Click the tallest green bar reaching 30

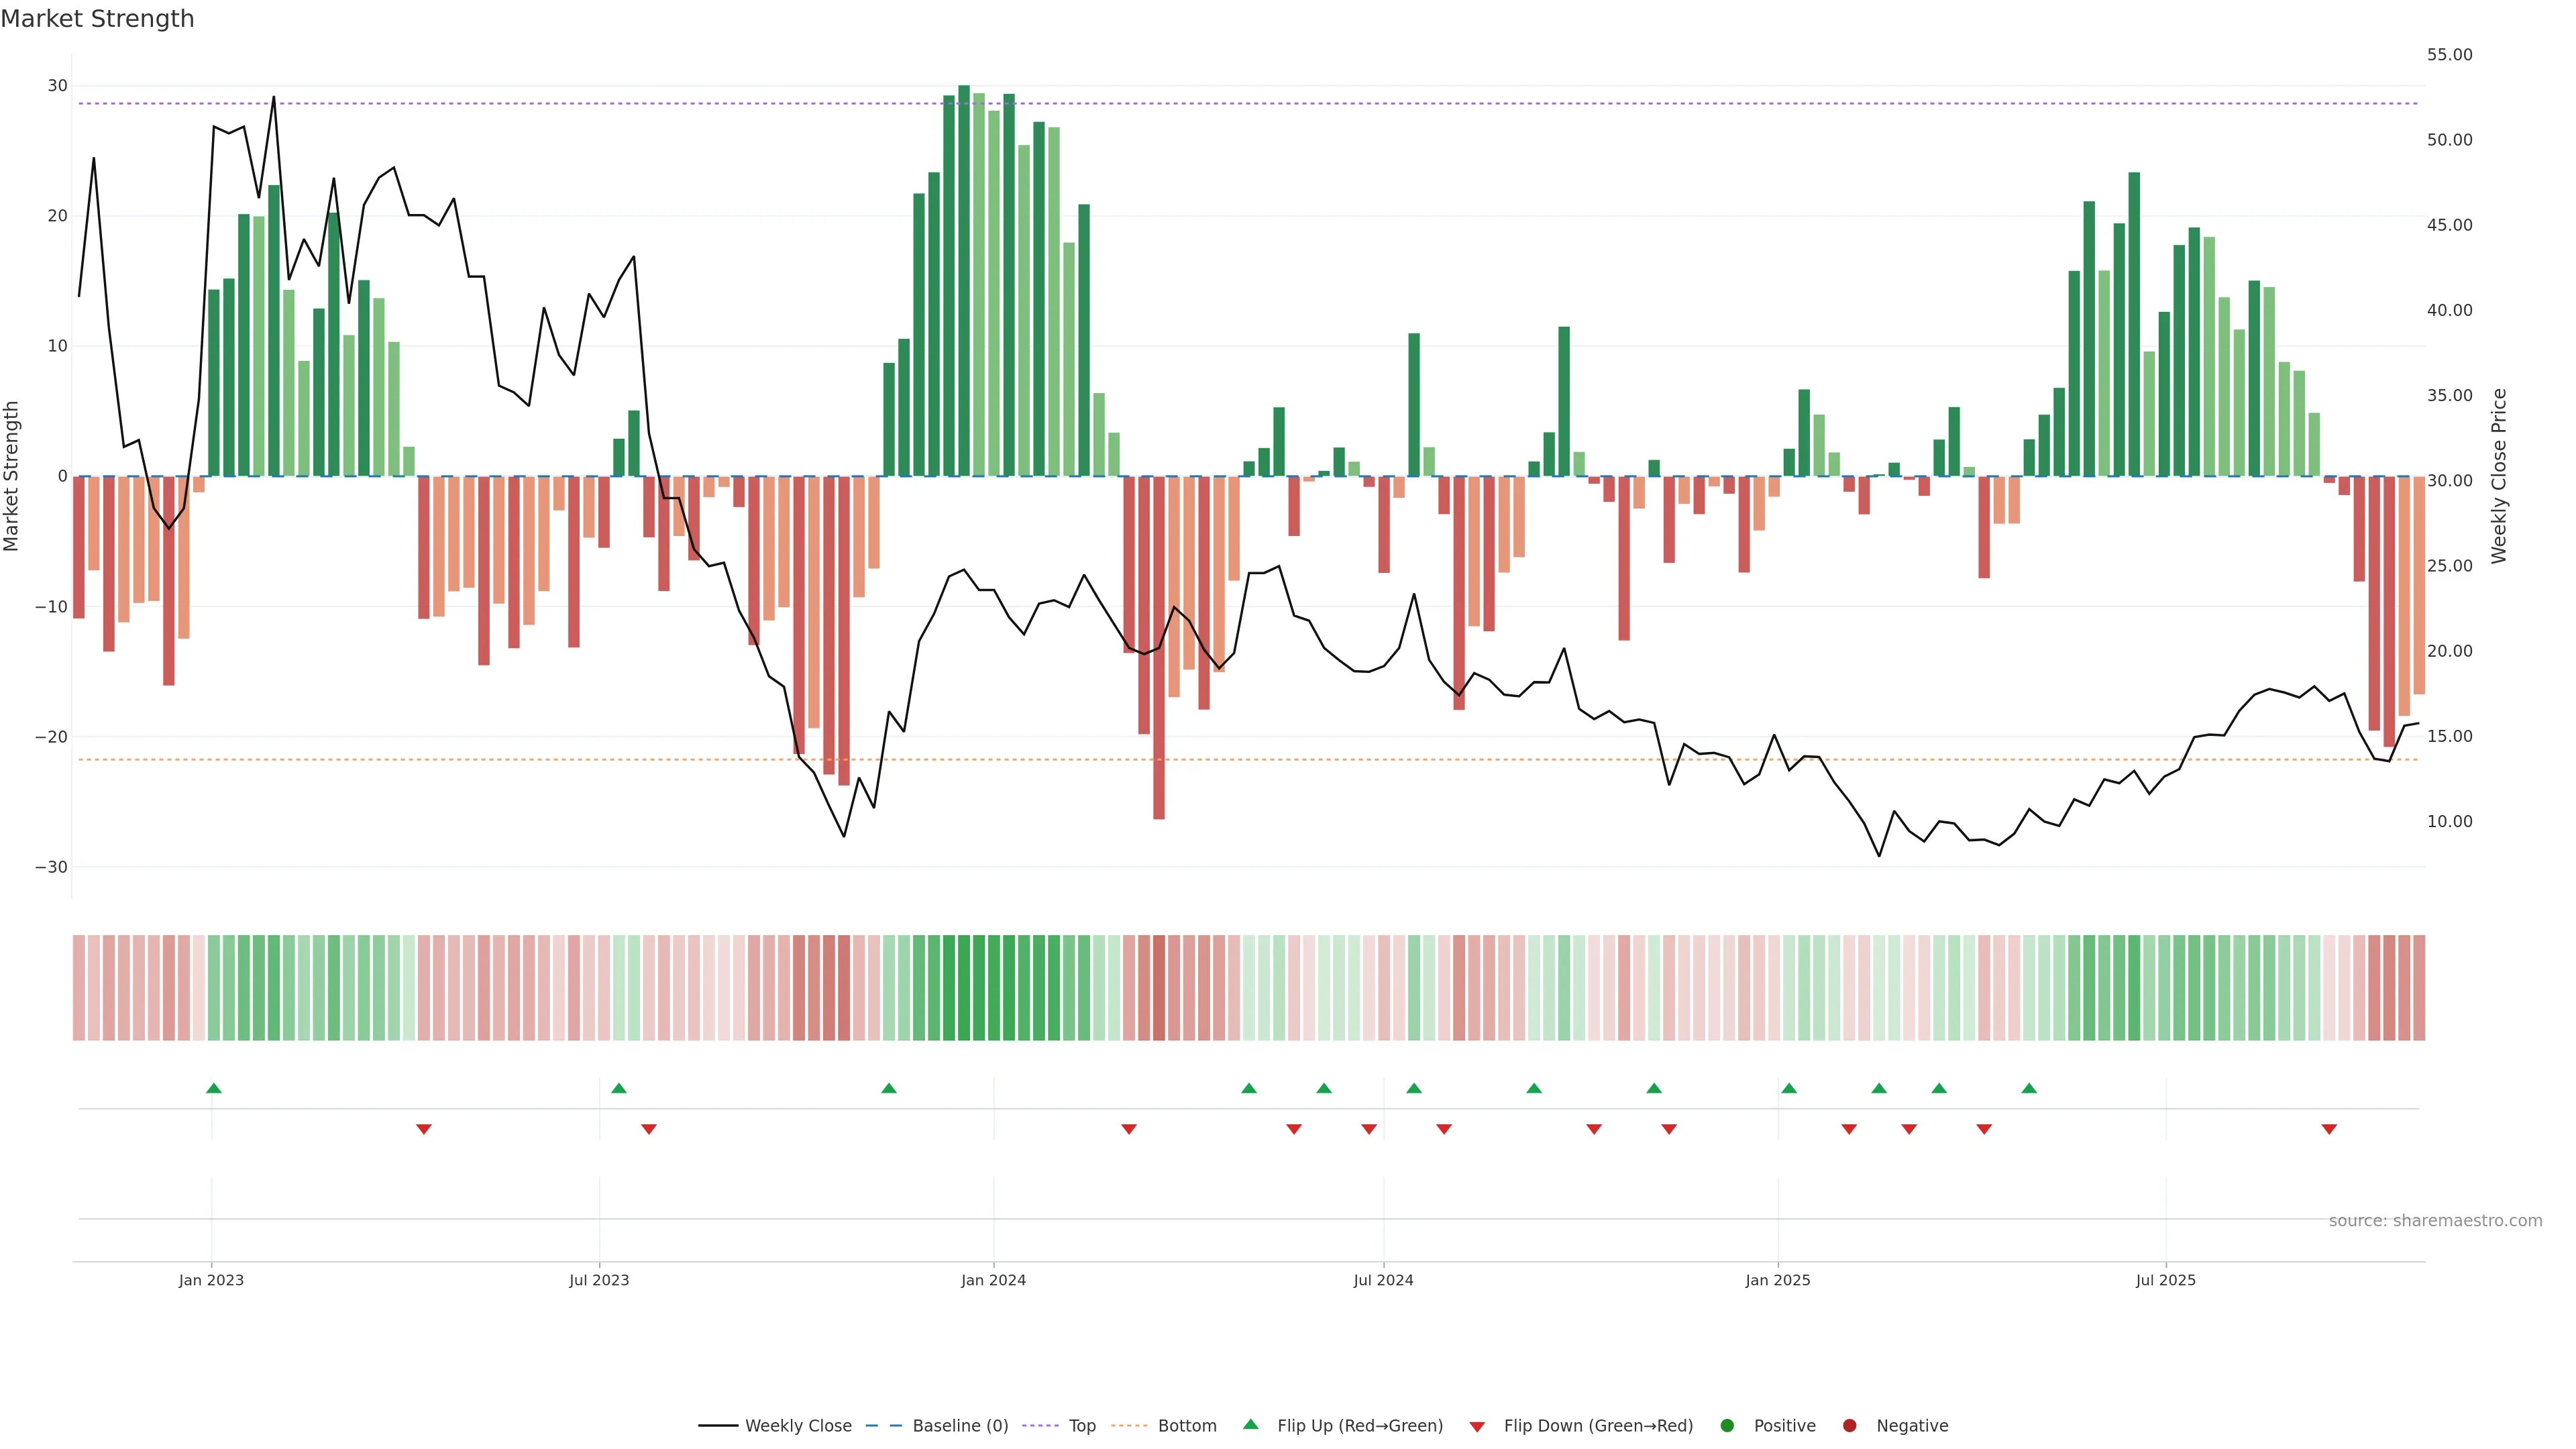coord(964,280)
